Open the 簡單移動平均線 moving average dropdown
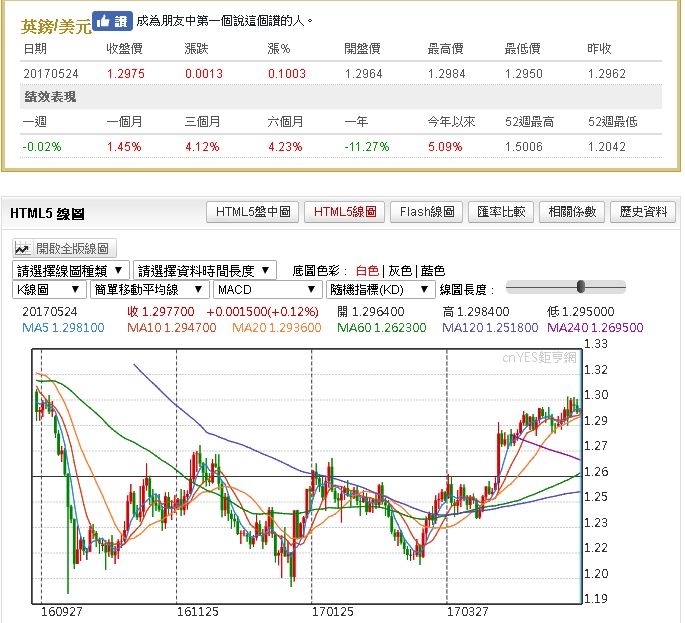The width and height of the screenshot is (685, 623). [149, 290]
